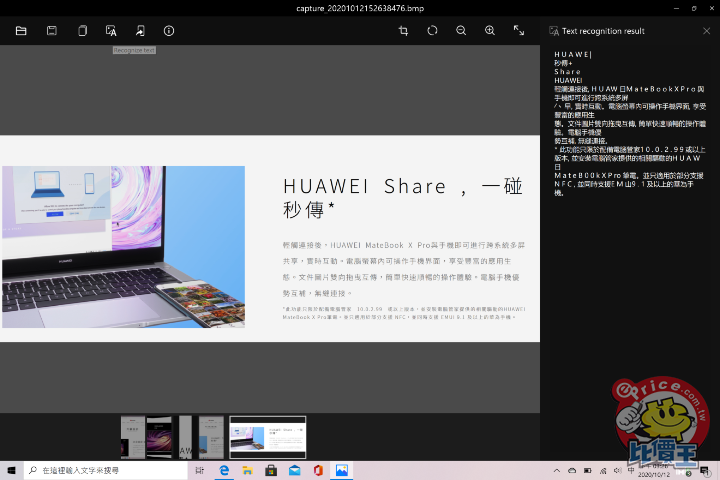
Task: Open a file with the folder icon
Action: click(x=21, y=31)
